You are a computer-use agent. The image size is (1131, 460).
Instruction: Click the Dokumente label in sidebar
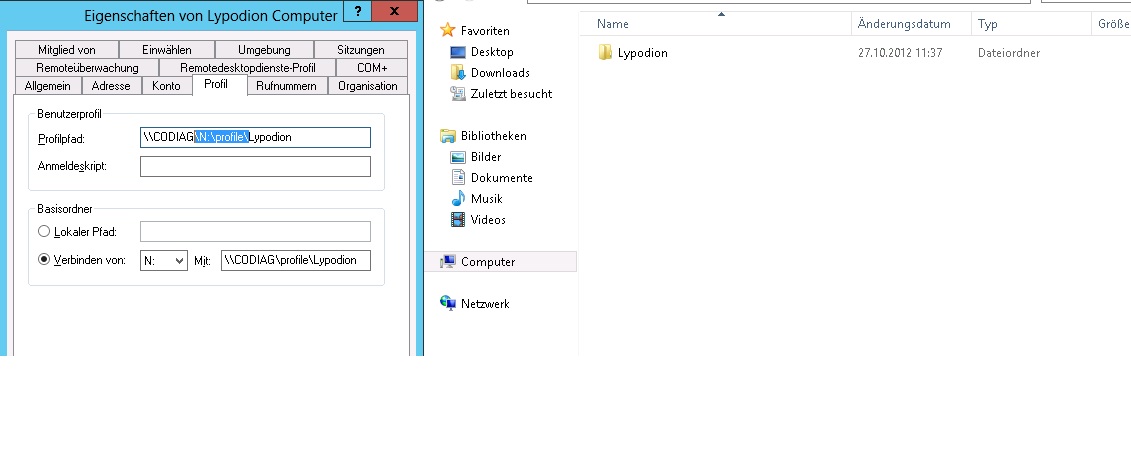pyautogui.click(x=501, y=177)
